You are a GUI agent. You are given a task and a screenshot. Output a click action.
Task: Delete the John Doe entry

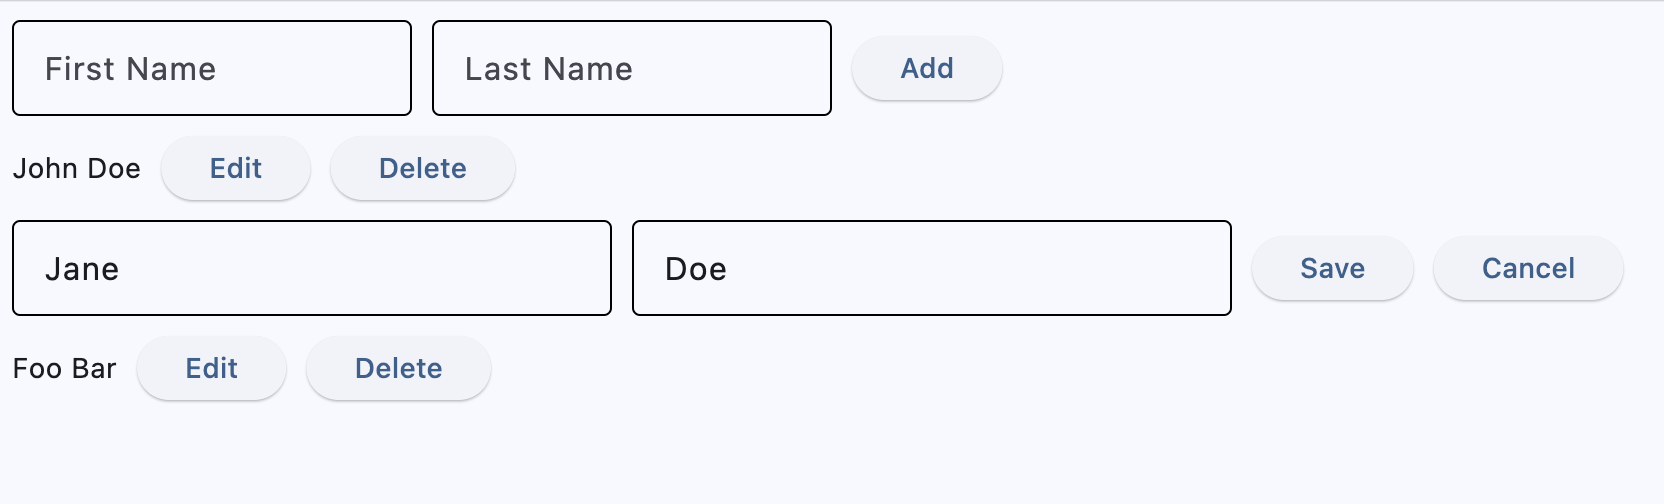[x=422, y=168]
